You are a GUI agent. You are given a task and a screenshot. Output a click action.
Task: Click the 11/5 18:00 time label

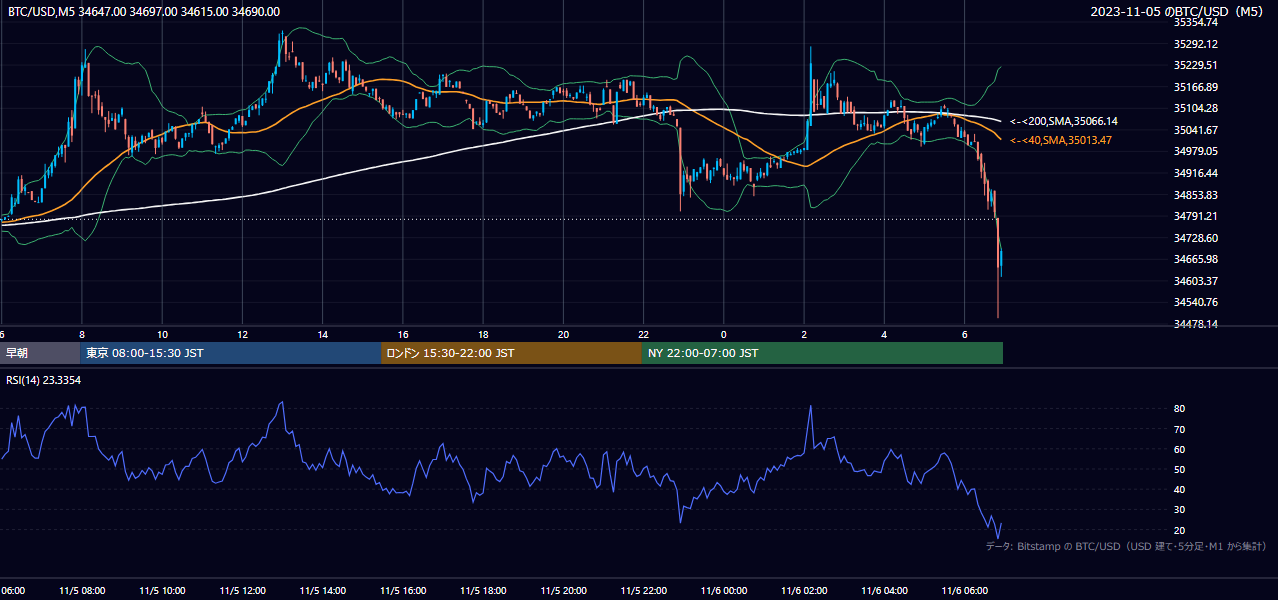(x=483, y=591)
